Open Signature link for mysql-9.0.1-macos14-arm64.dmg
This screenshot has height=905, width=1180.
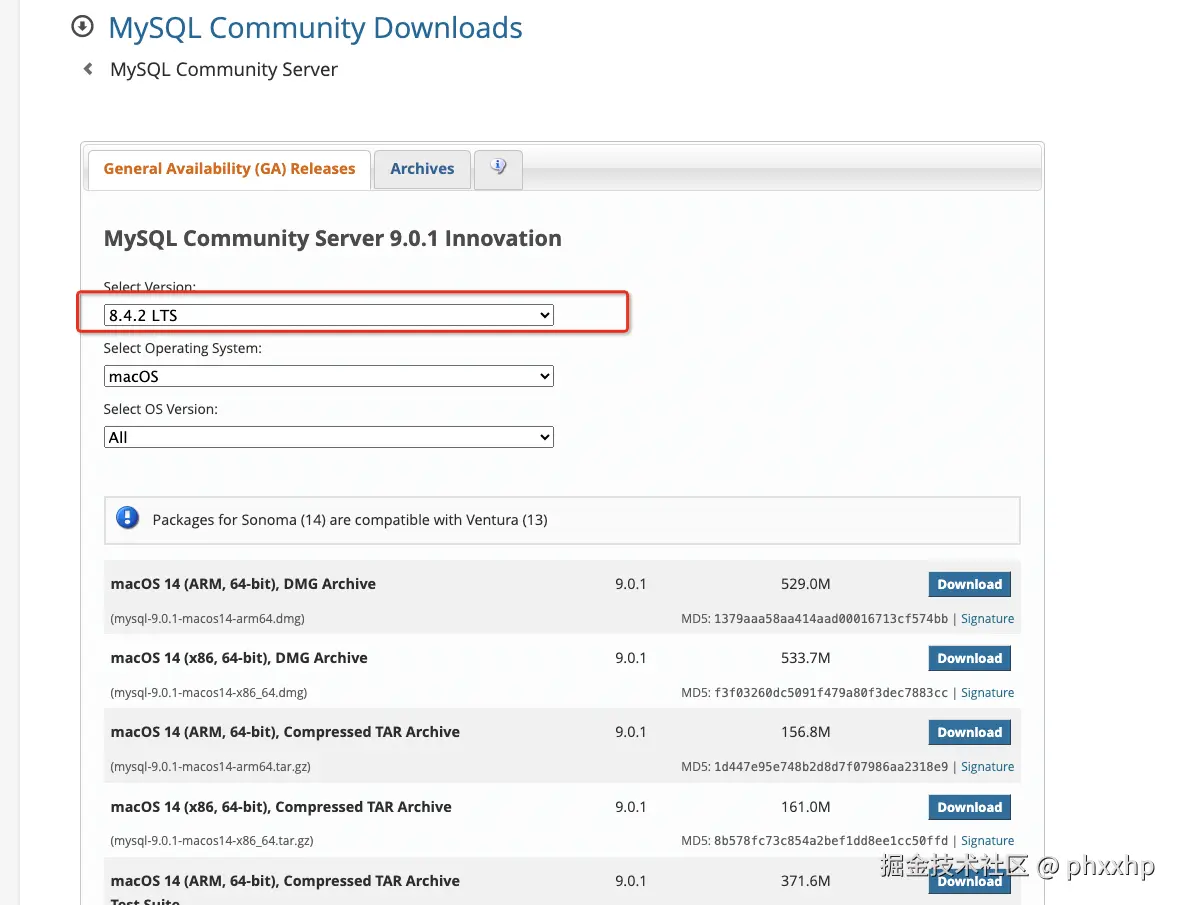coord(987,618)
